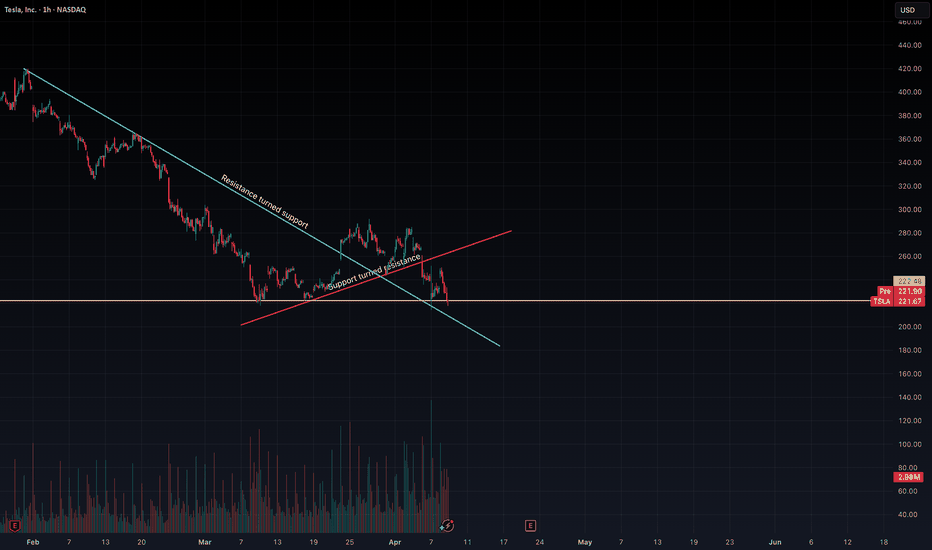Click the 360.00 price axis label

pyautogui.click(x=909, y=139)
